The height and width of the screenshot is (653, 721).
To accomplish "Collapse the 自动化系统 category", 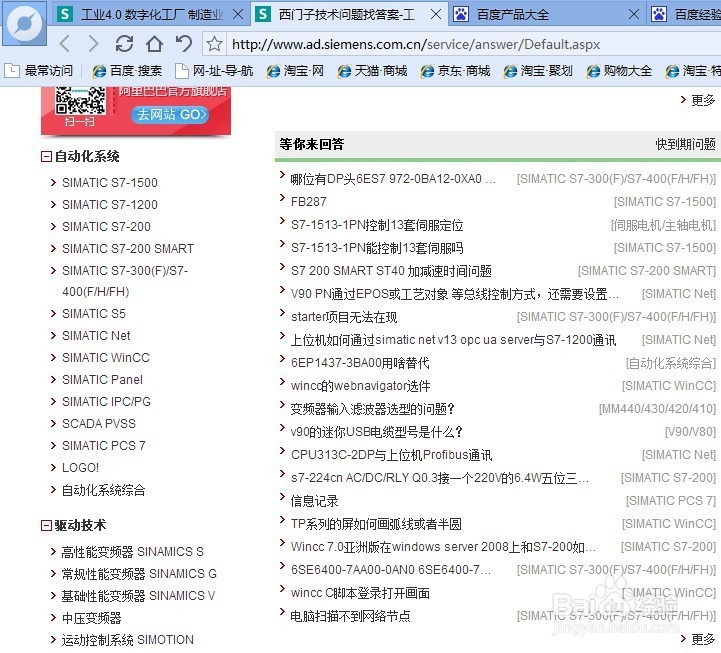I will [x=46, y=156].
